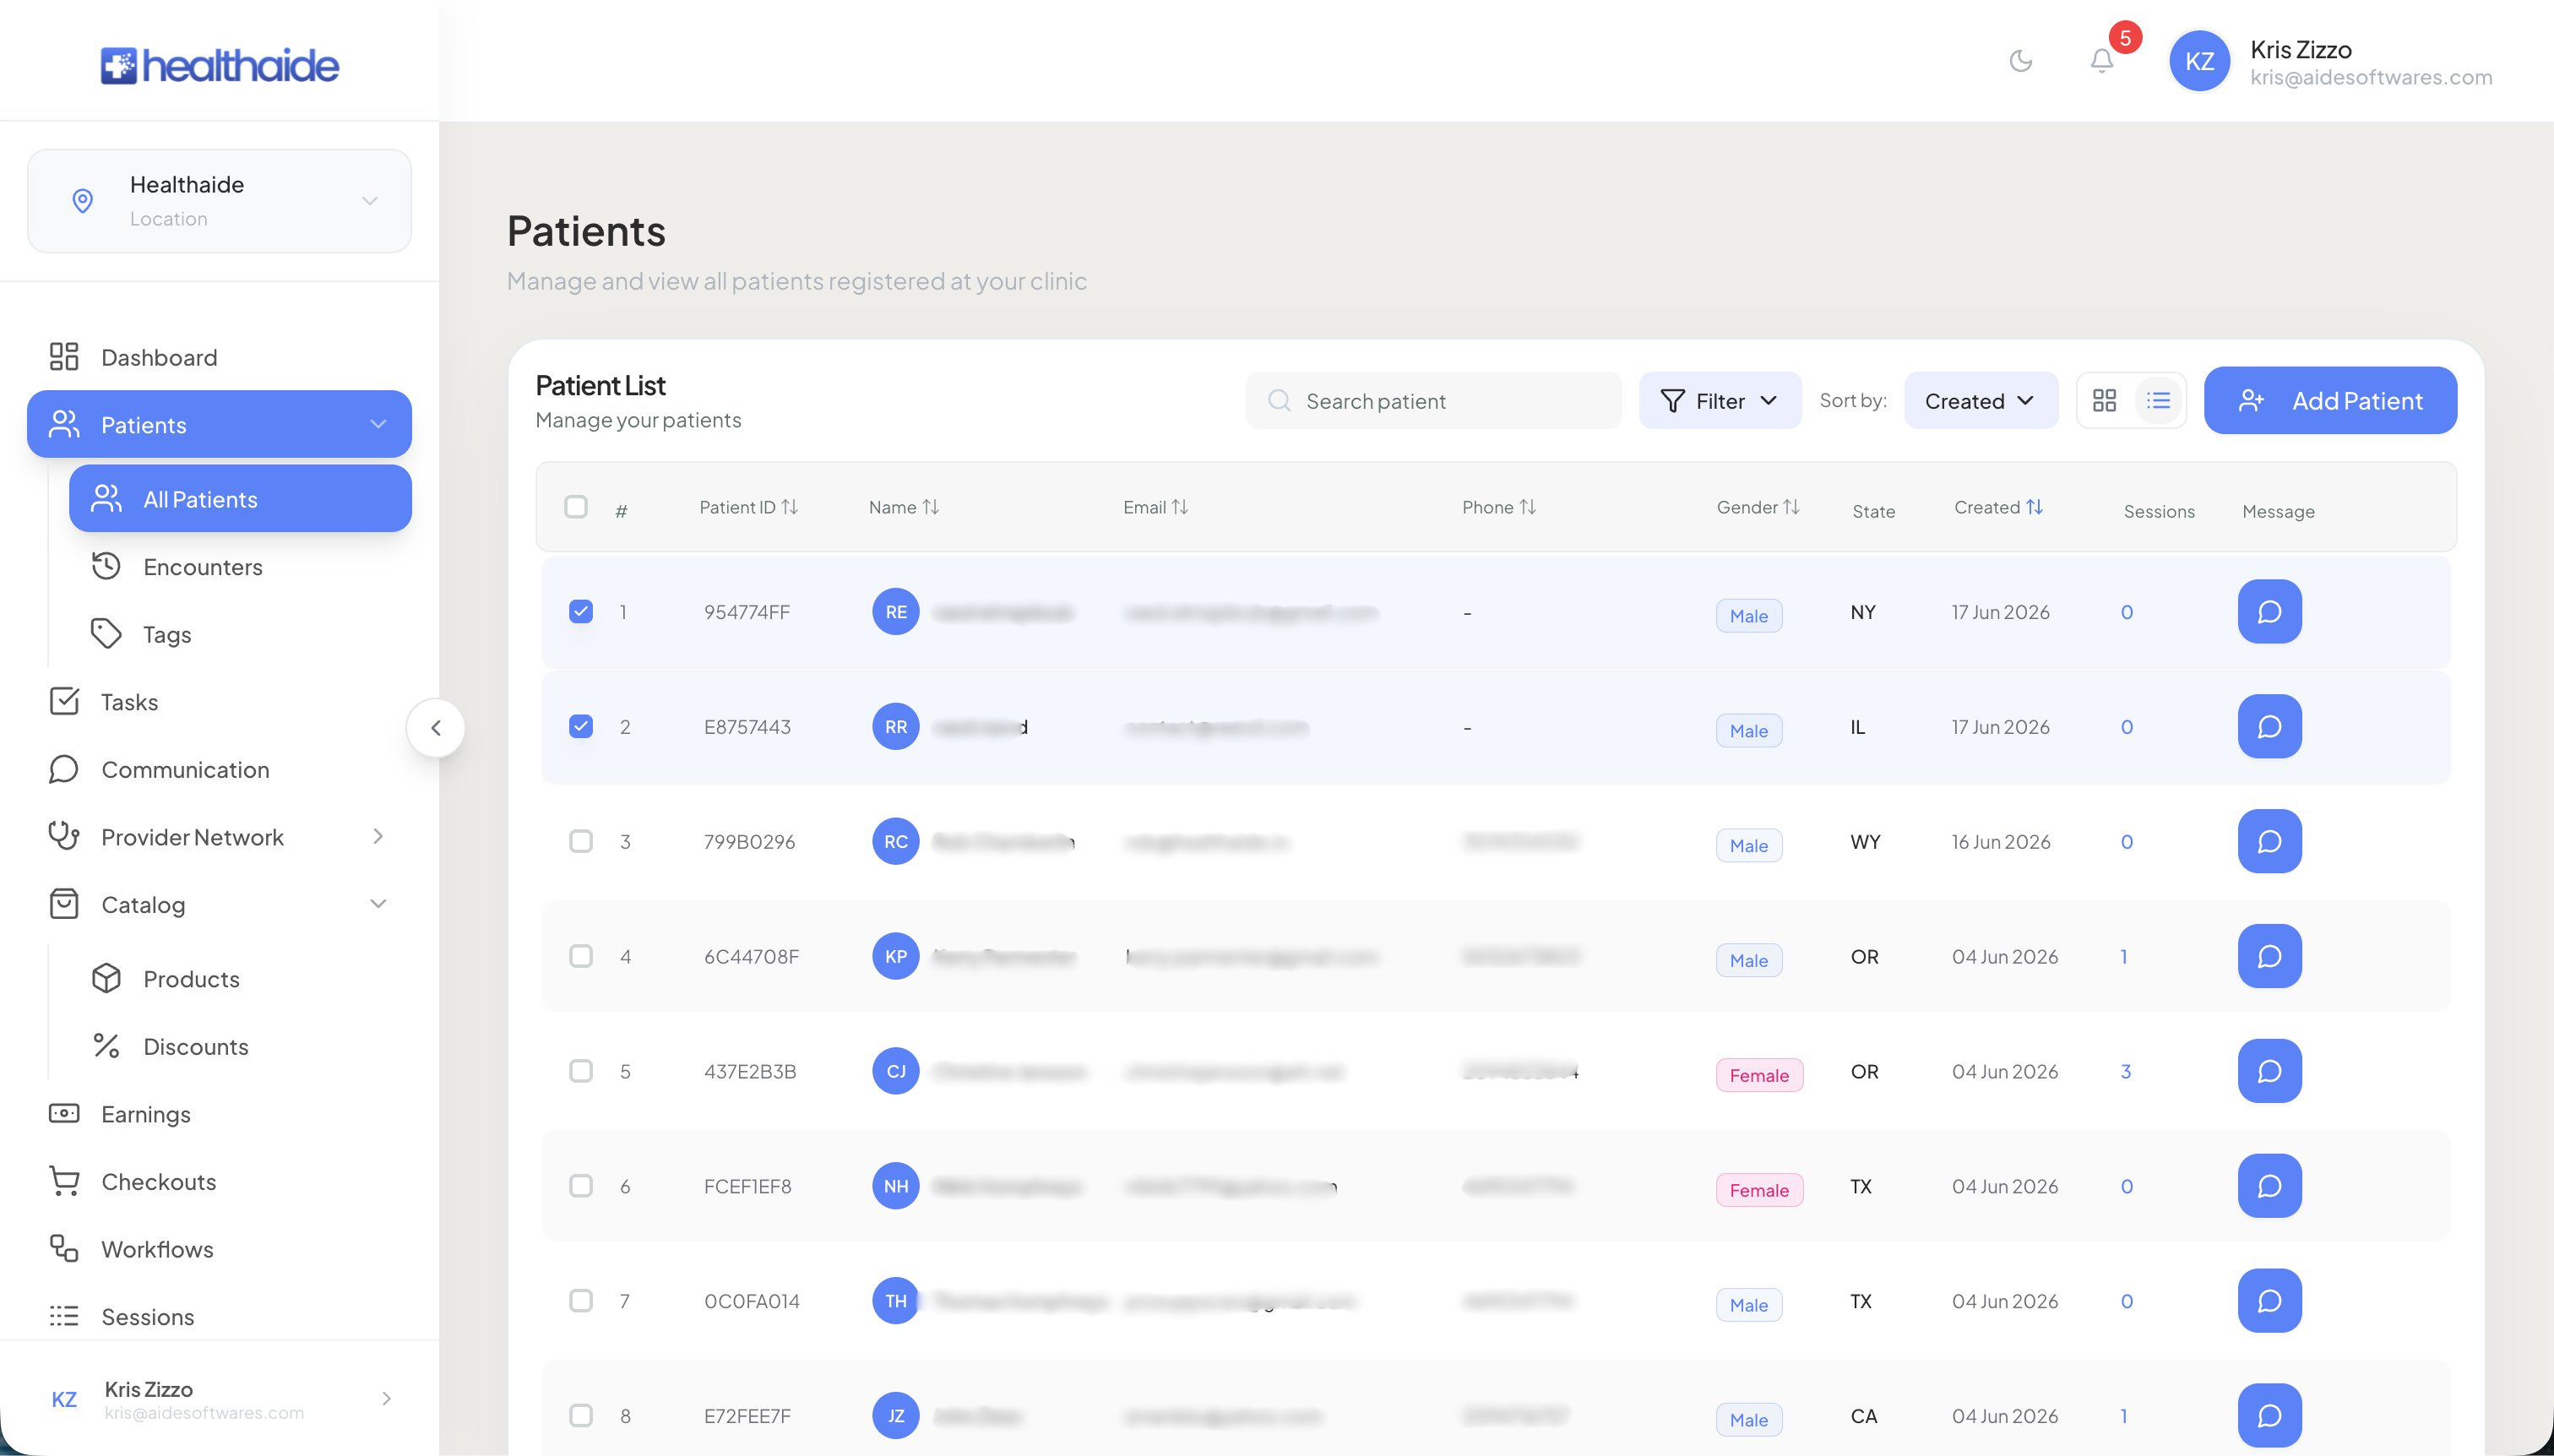The width and height of the screenshot is (2554, 1456).
Task: Sort by Gender column arrows
Action: pyautogui.click(x=1791, y=507)
